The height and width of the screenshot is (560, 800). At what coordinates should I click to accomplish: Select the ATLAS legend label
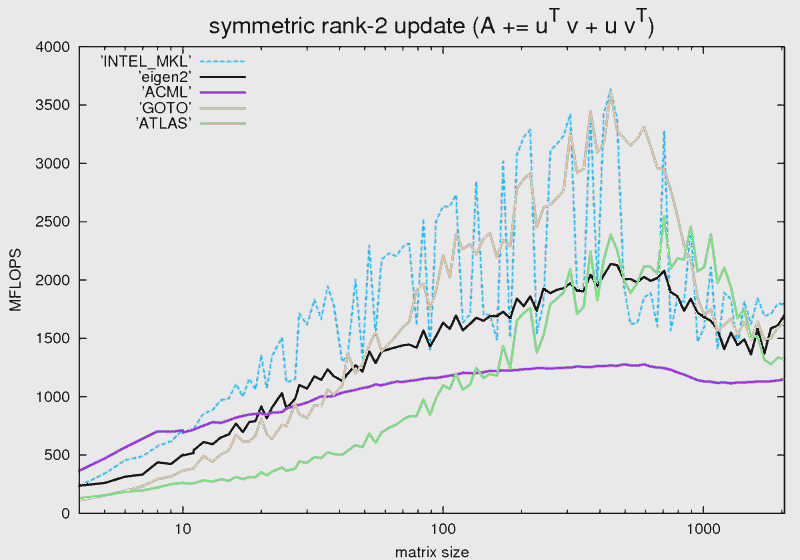164,123
